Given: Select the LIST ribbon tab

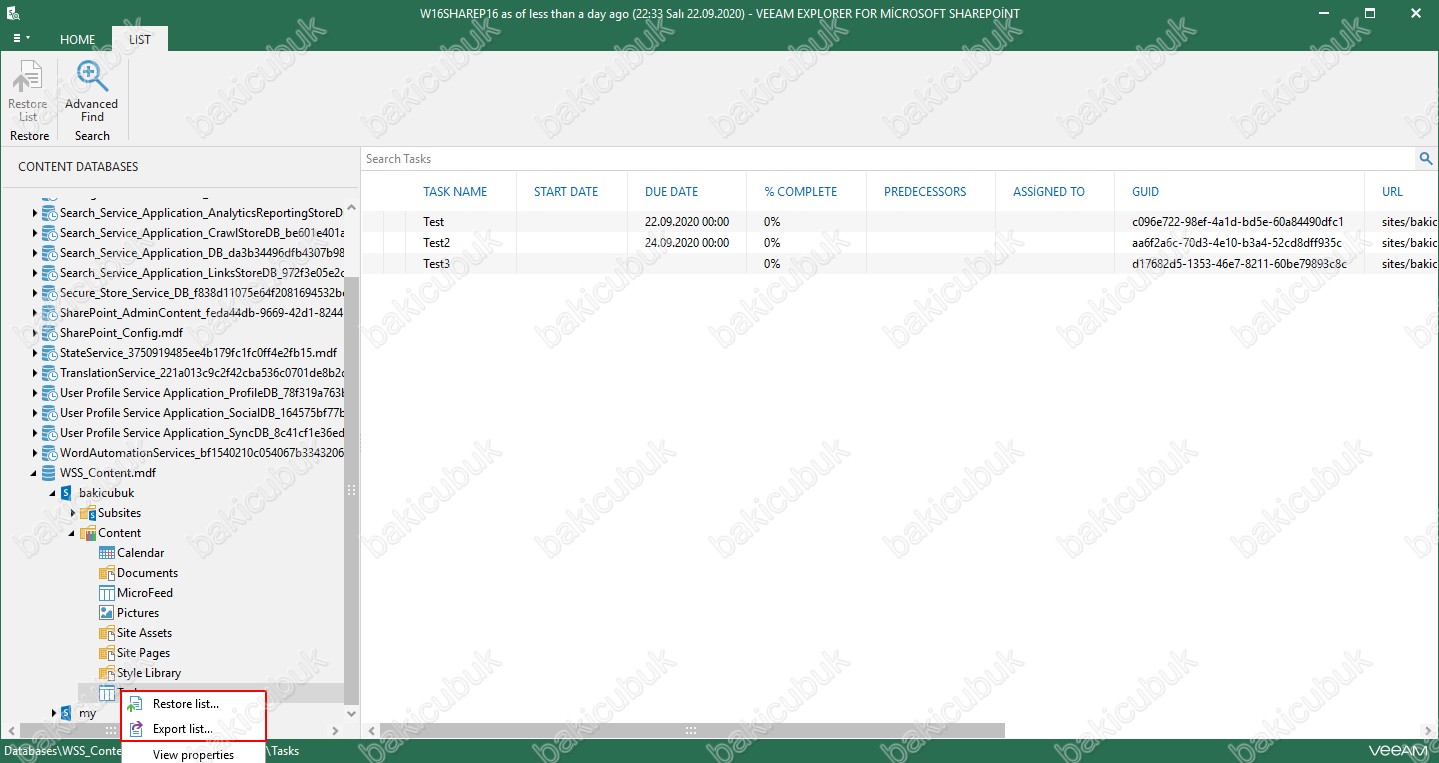Looking at the screenshot, I should (x=140, y=39).
